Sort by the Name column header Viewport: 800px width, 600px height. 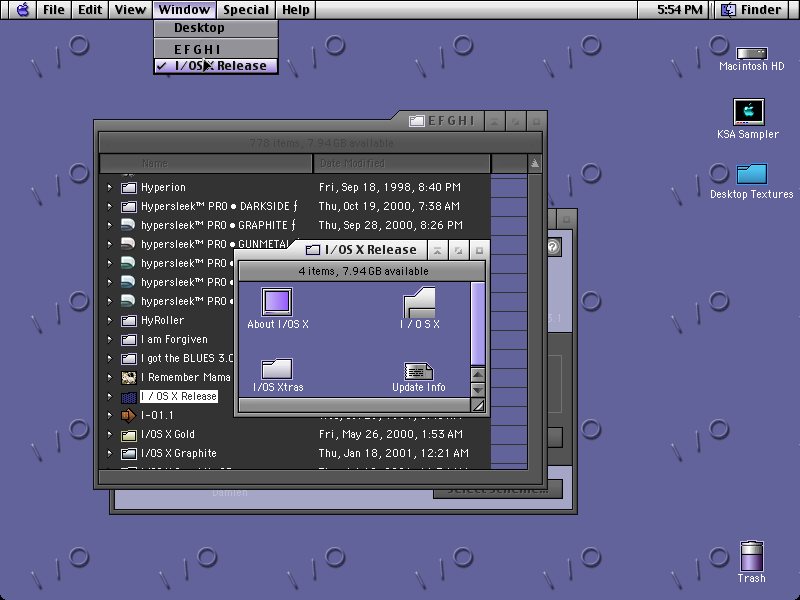tap(206, 163)
